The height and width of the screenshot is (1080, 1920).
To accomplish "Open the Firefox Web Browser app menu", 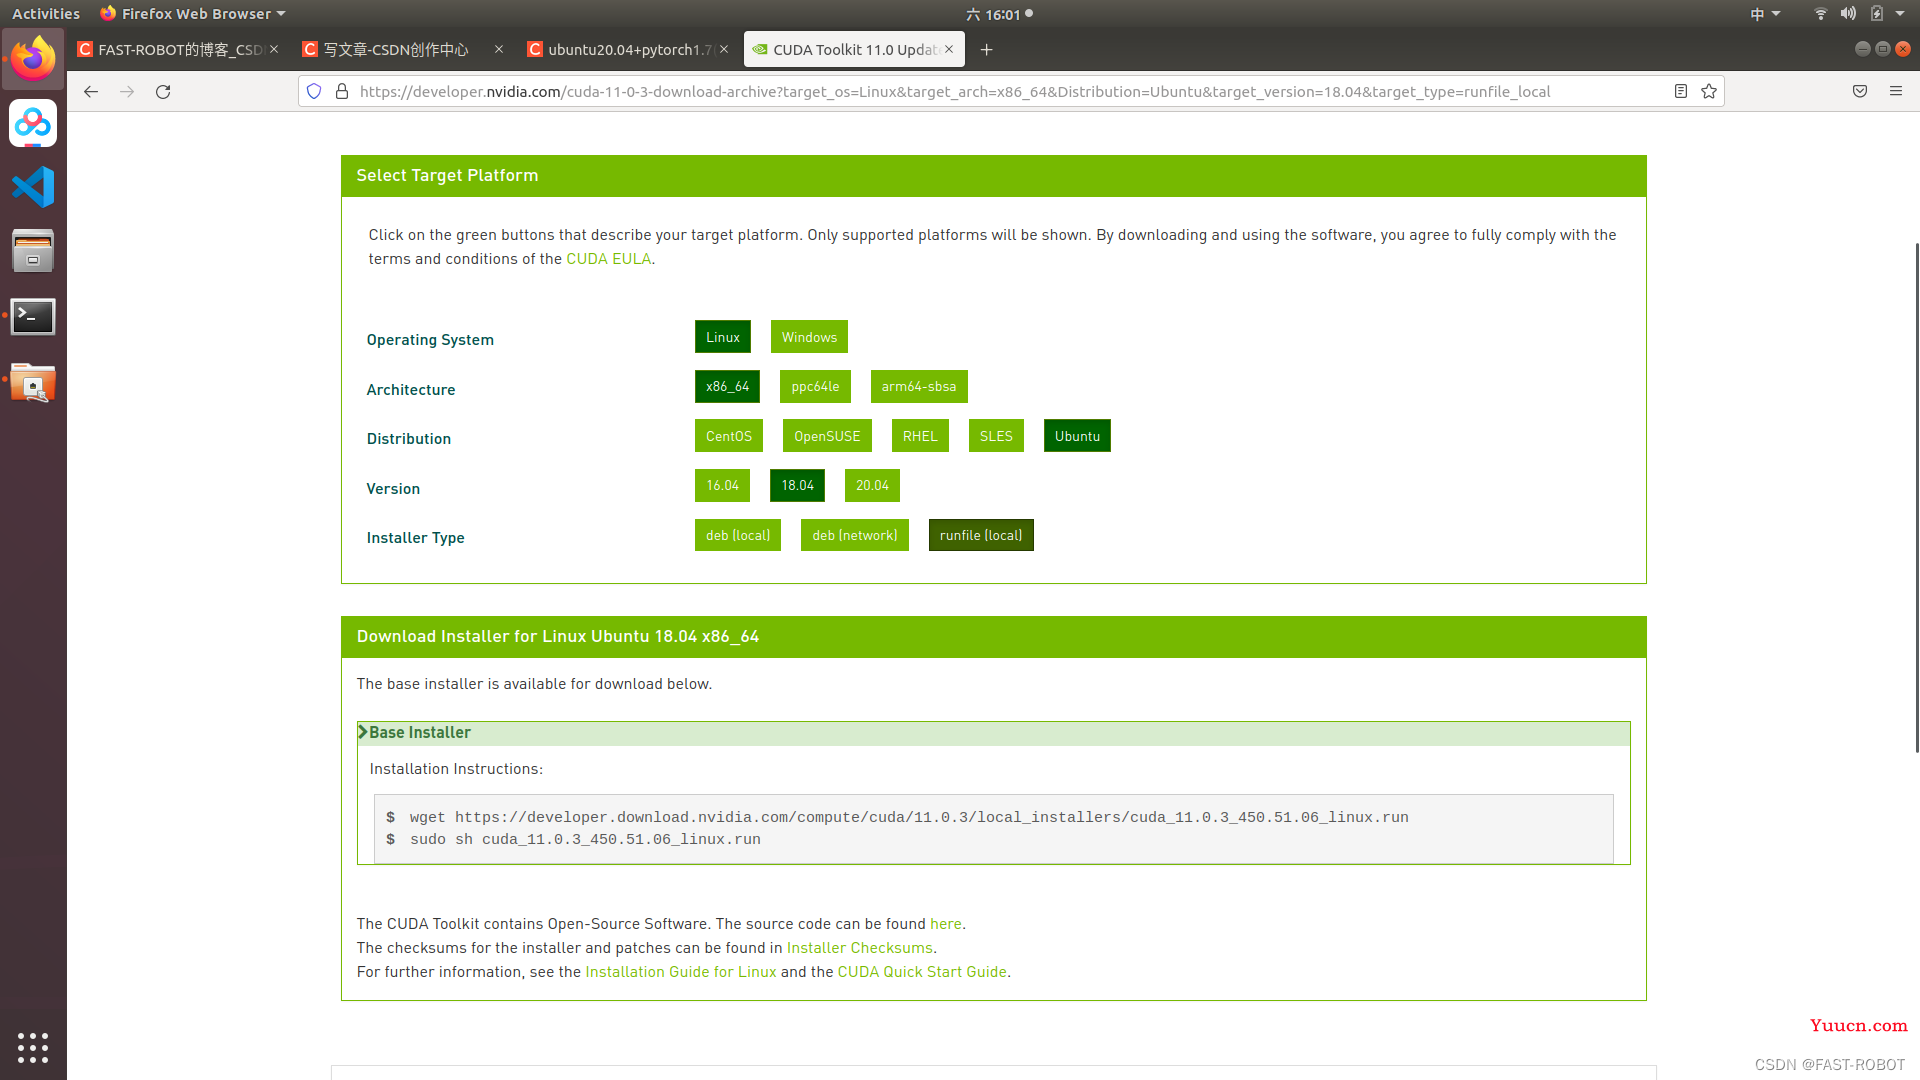I will pyautogui.click(x=193, y=14).
